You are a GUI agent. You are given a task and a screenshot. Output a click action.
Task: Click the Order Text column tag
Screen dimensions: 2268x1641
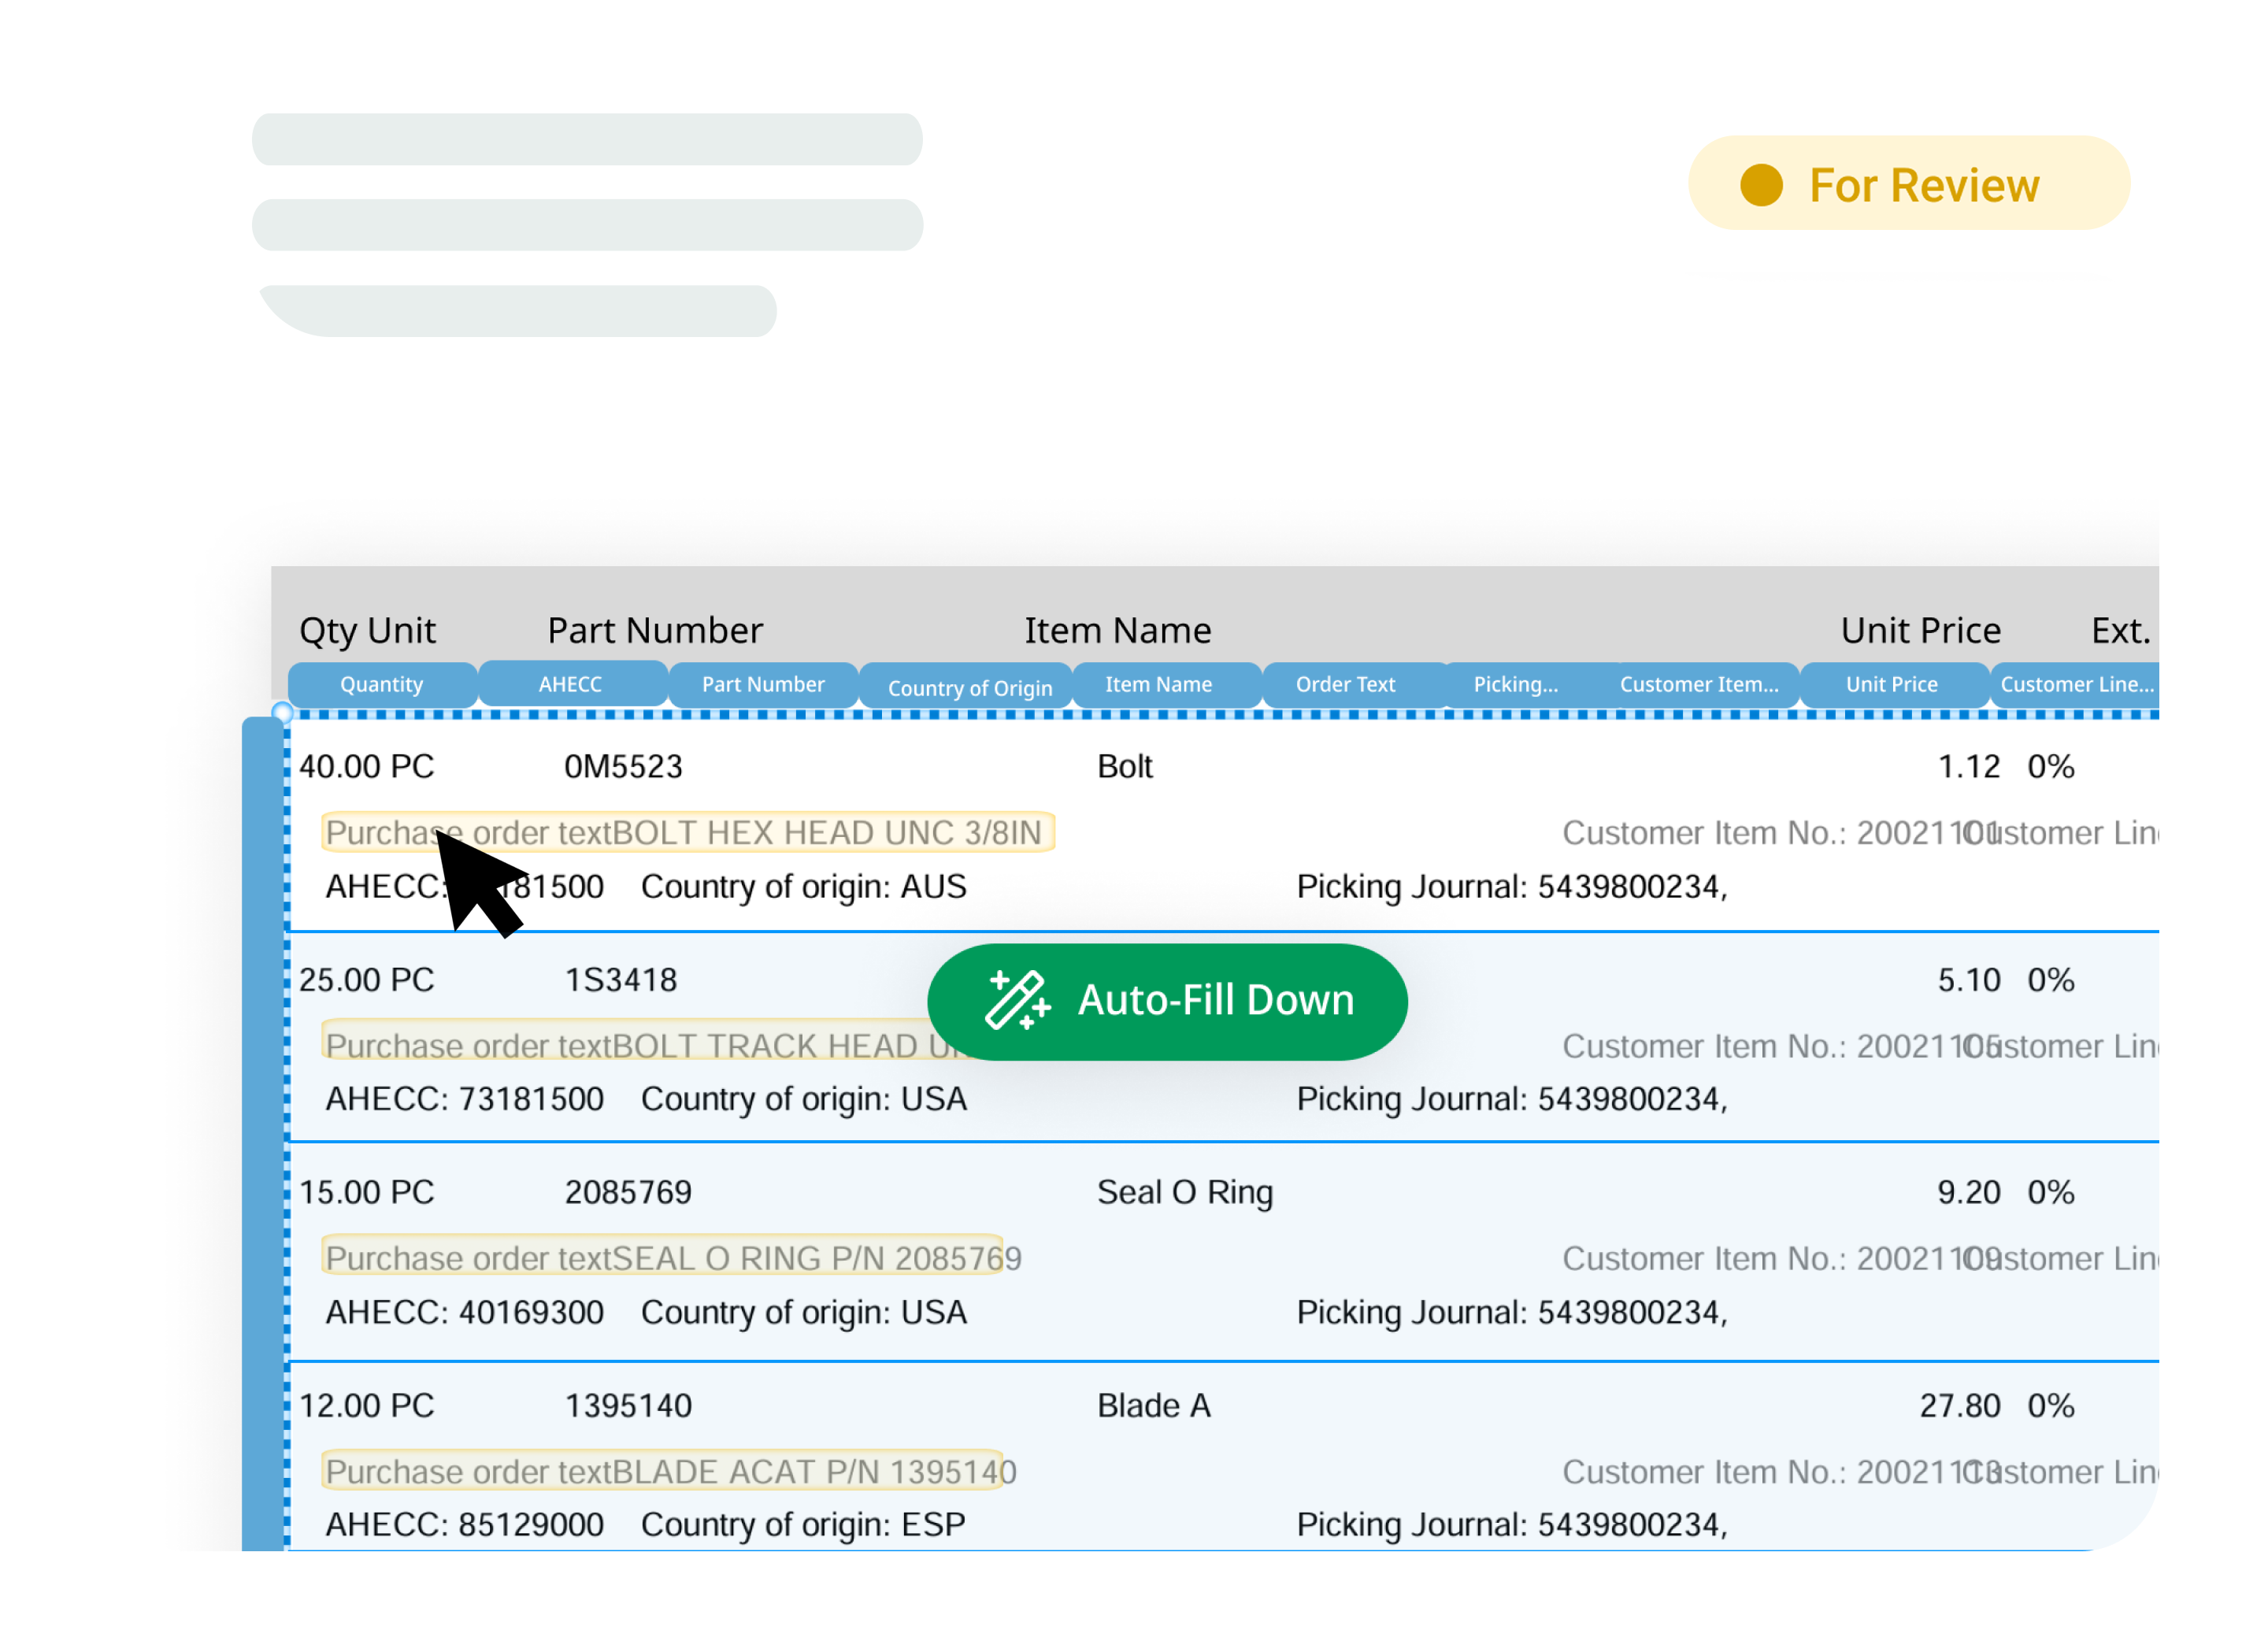pyautogui.click(x=1345, y=685)
